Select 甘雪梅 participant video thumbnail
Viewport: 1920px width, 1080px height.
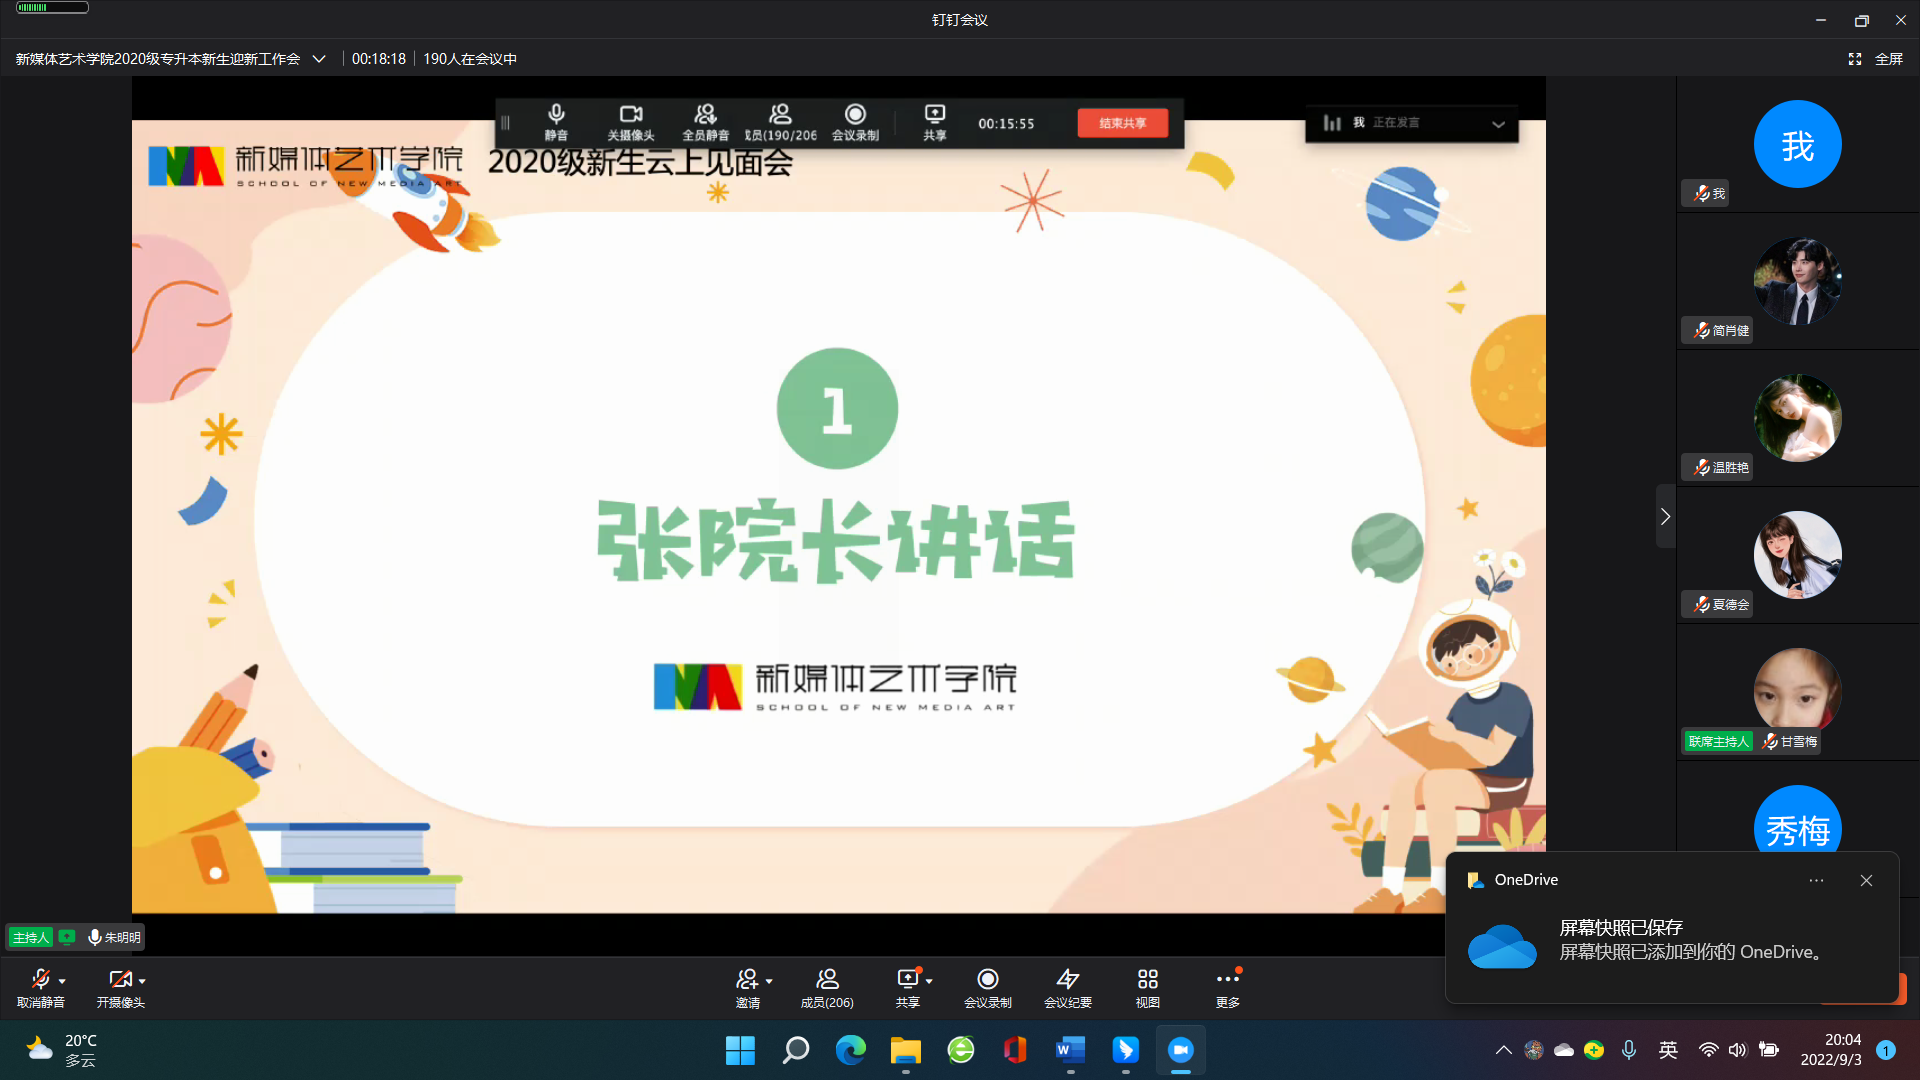(x=1797, y=690)
